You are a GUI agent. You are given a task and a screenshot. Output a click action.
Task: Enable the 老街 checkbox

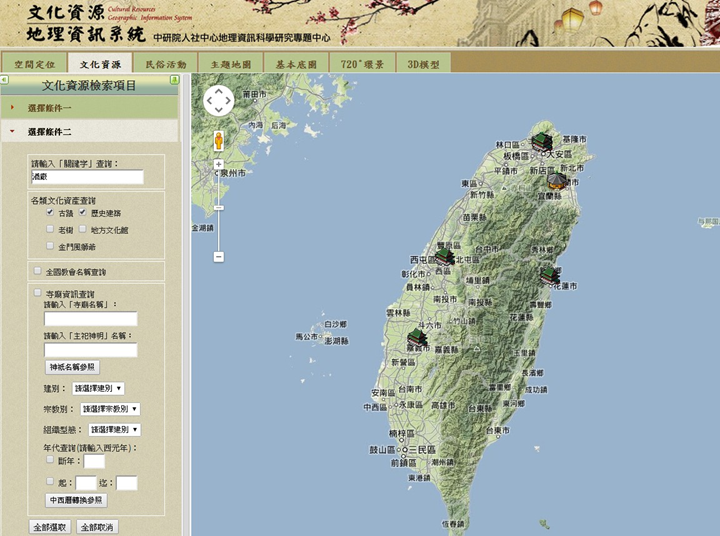(50, 229)
